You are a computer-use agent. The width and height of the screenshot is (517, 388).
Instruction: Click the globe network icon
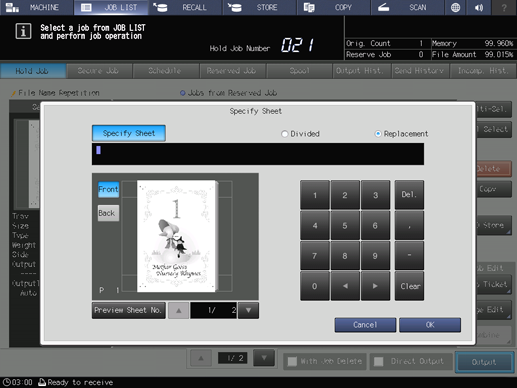(x=455, y=7)
